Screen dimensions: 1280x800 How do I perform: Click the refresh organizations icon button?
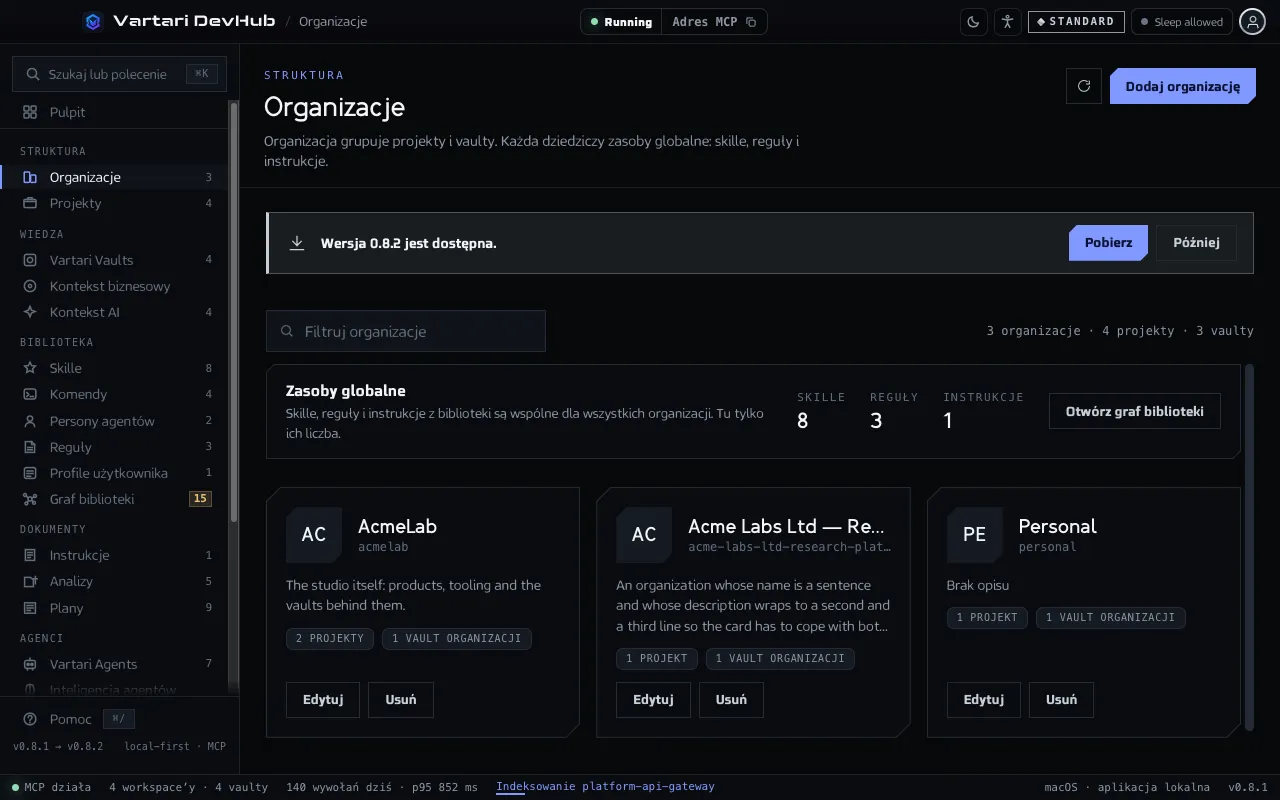click(x=1084, y=86)
